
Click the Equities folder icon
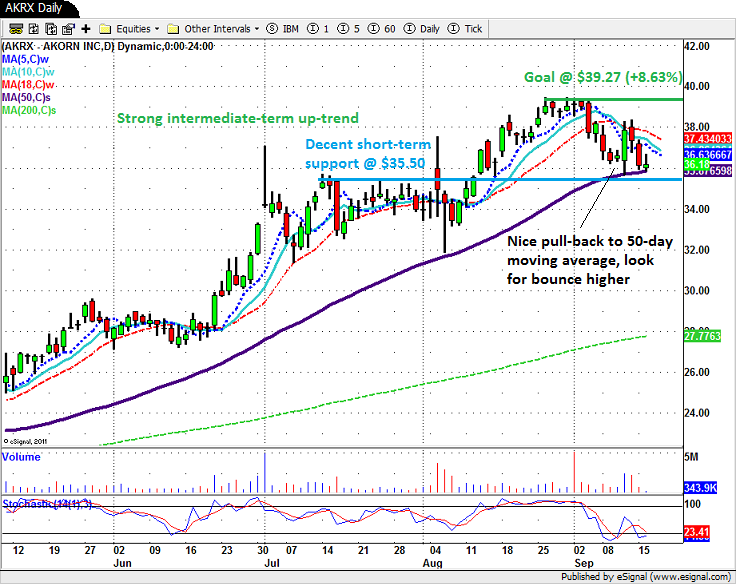(105, 29)
